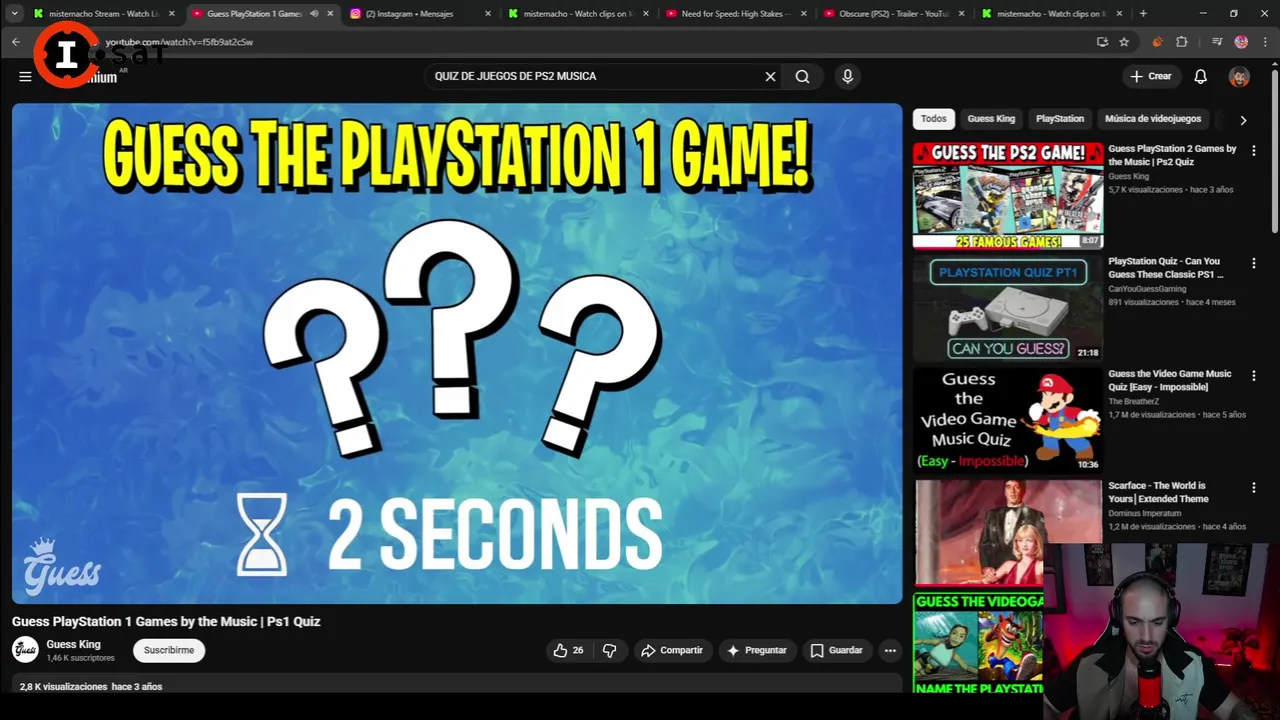
Task: Open the browser media control icon
Action: (x=1216, y=42)
